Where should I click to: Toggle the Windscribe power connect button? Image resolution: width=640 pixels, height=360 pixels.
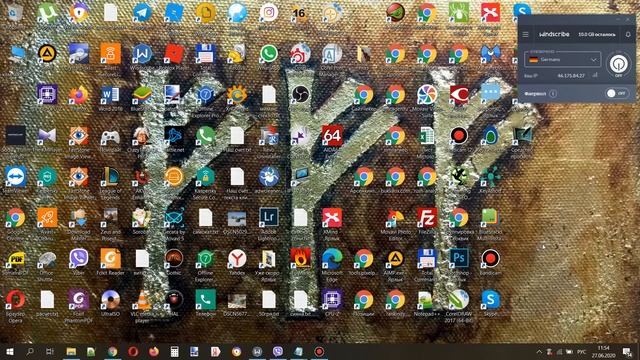pos(618,64)
